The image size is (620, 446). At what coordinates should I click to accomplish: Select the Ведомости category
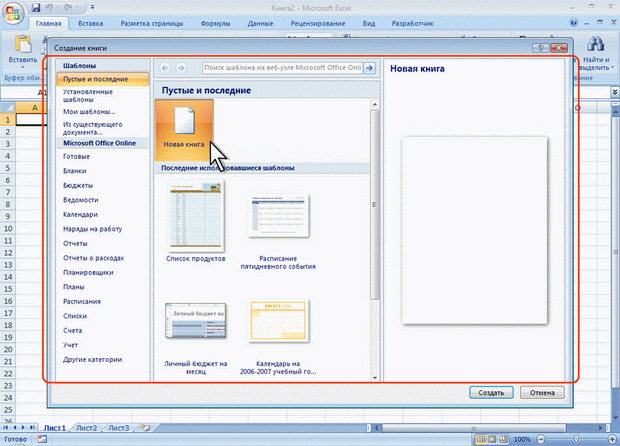pyautogui.click(x=81, y=200)
